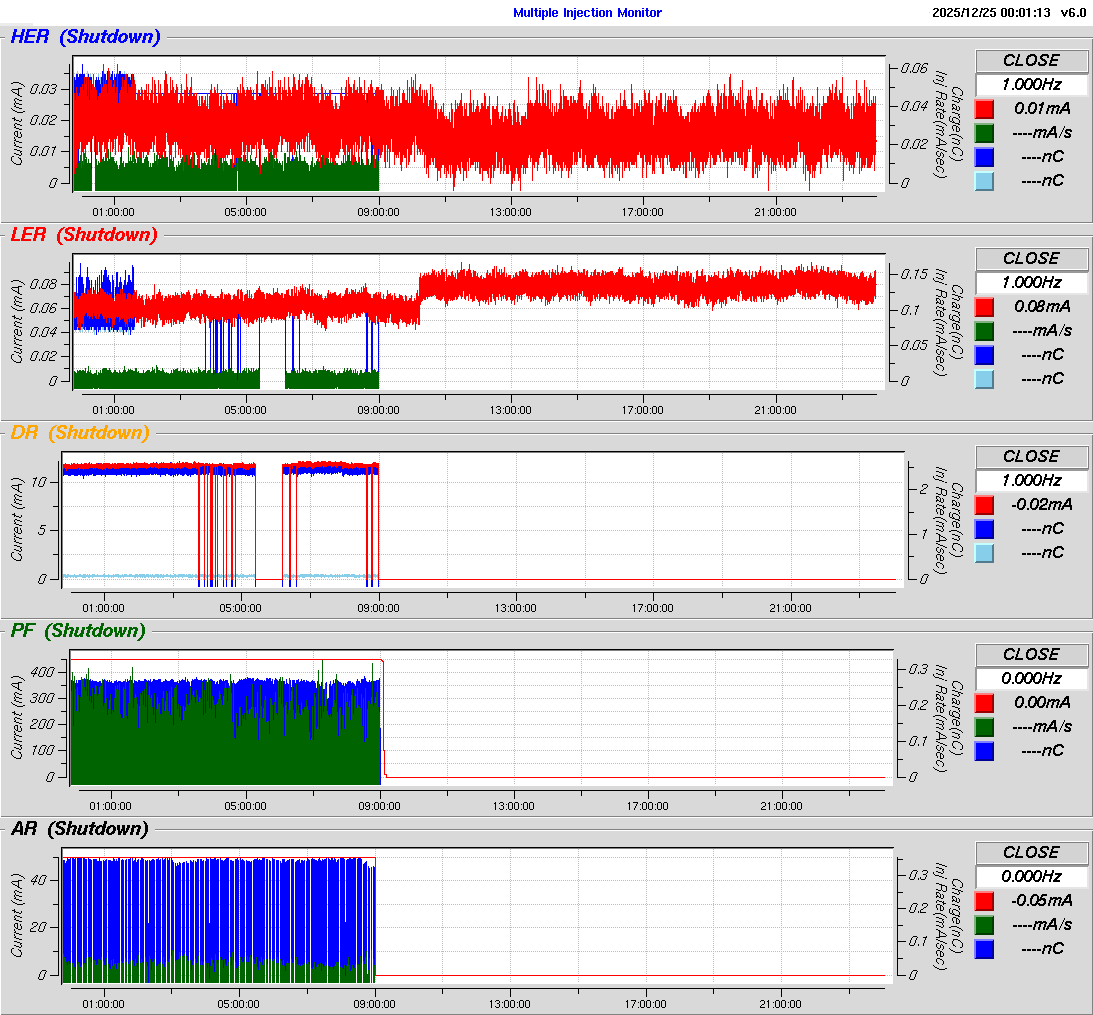Toggle the red 0.08mA swatch in LER legend
Screen dimensions: 1093x1015
tap(985, 307)
